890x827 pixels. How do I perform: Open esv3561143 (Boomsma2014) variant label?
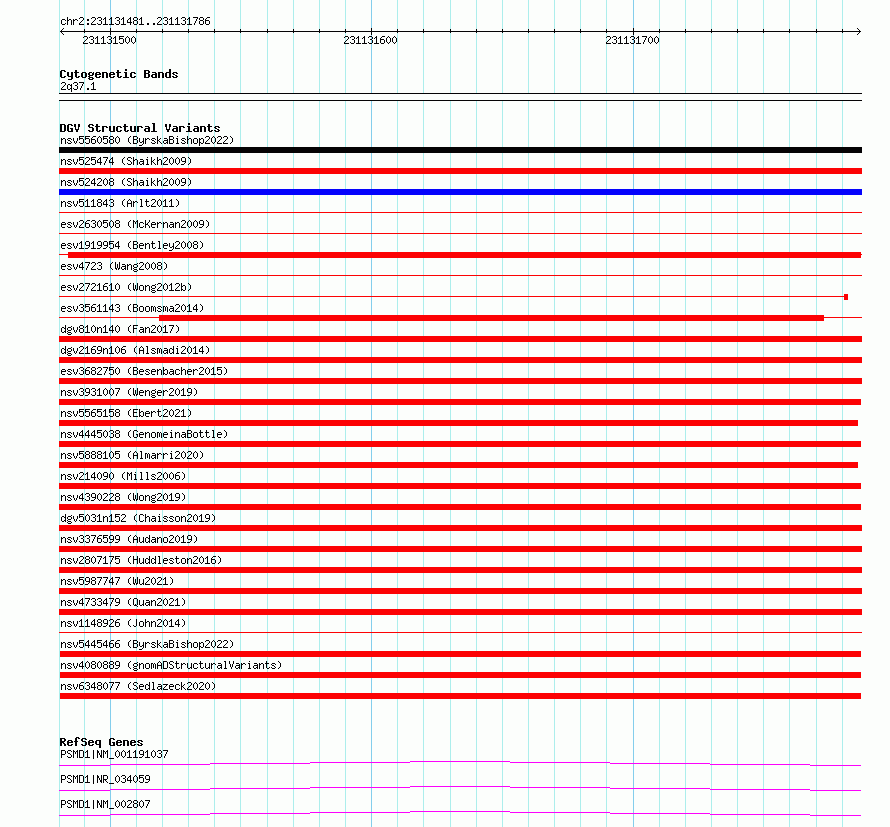[132, 308]
